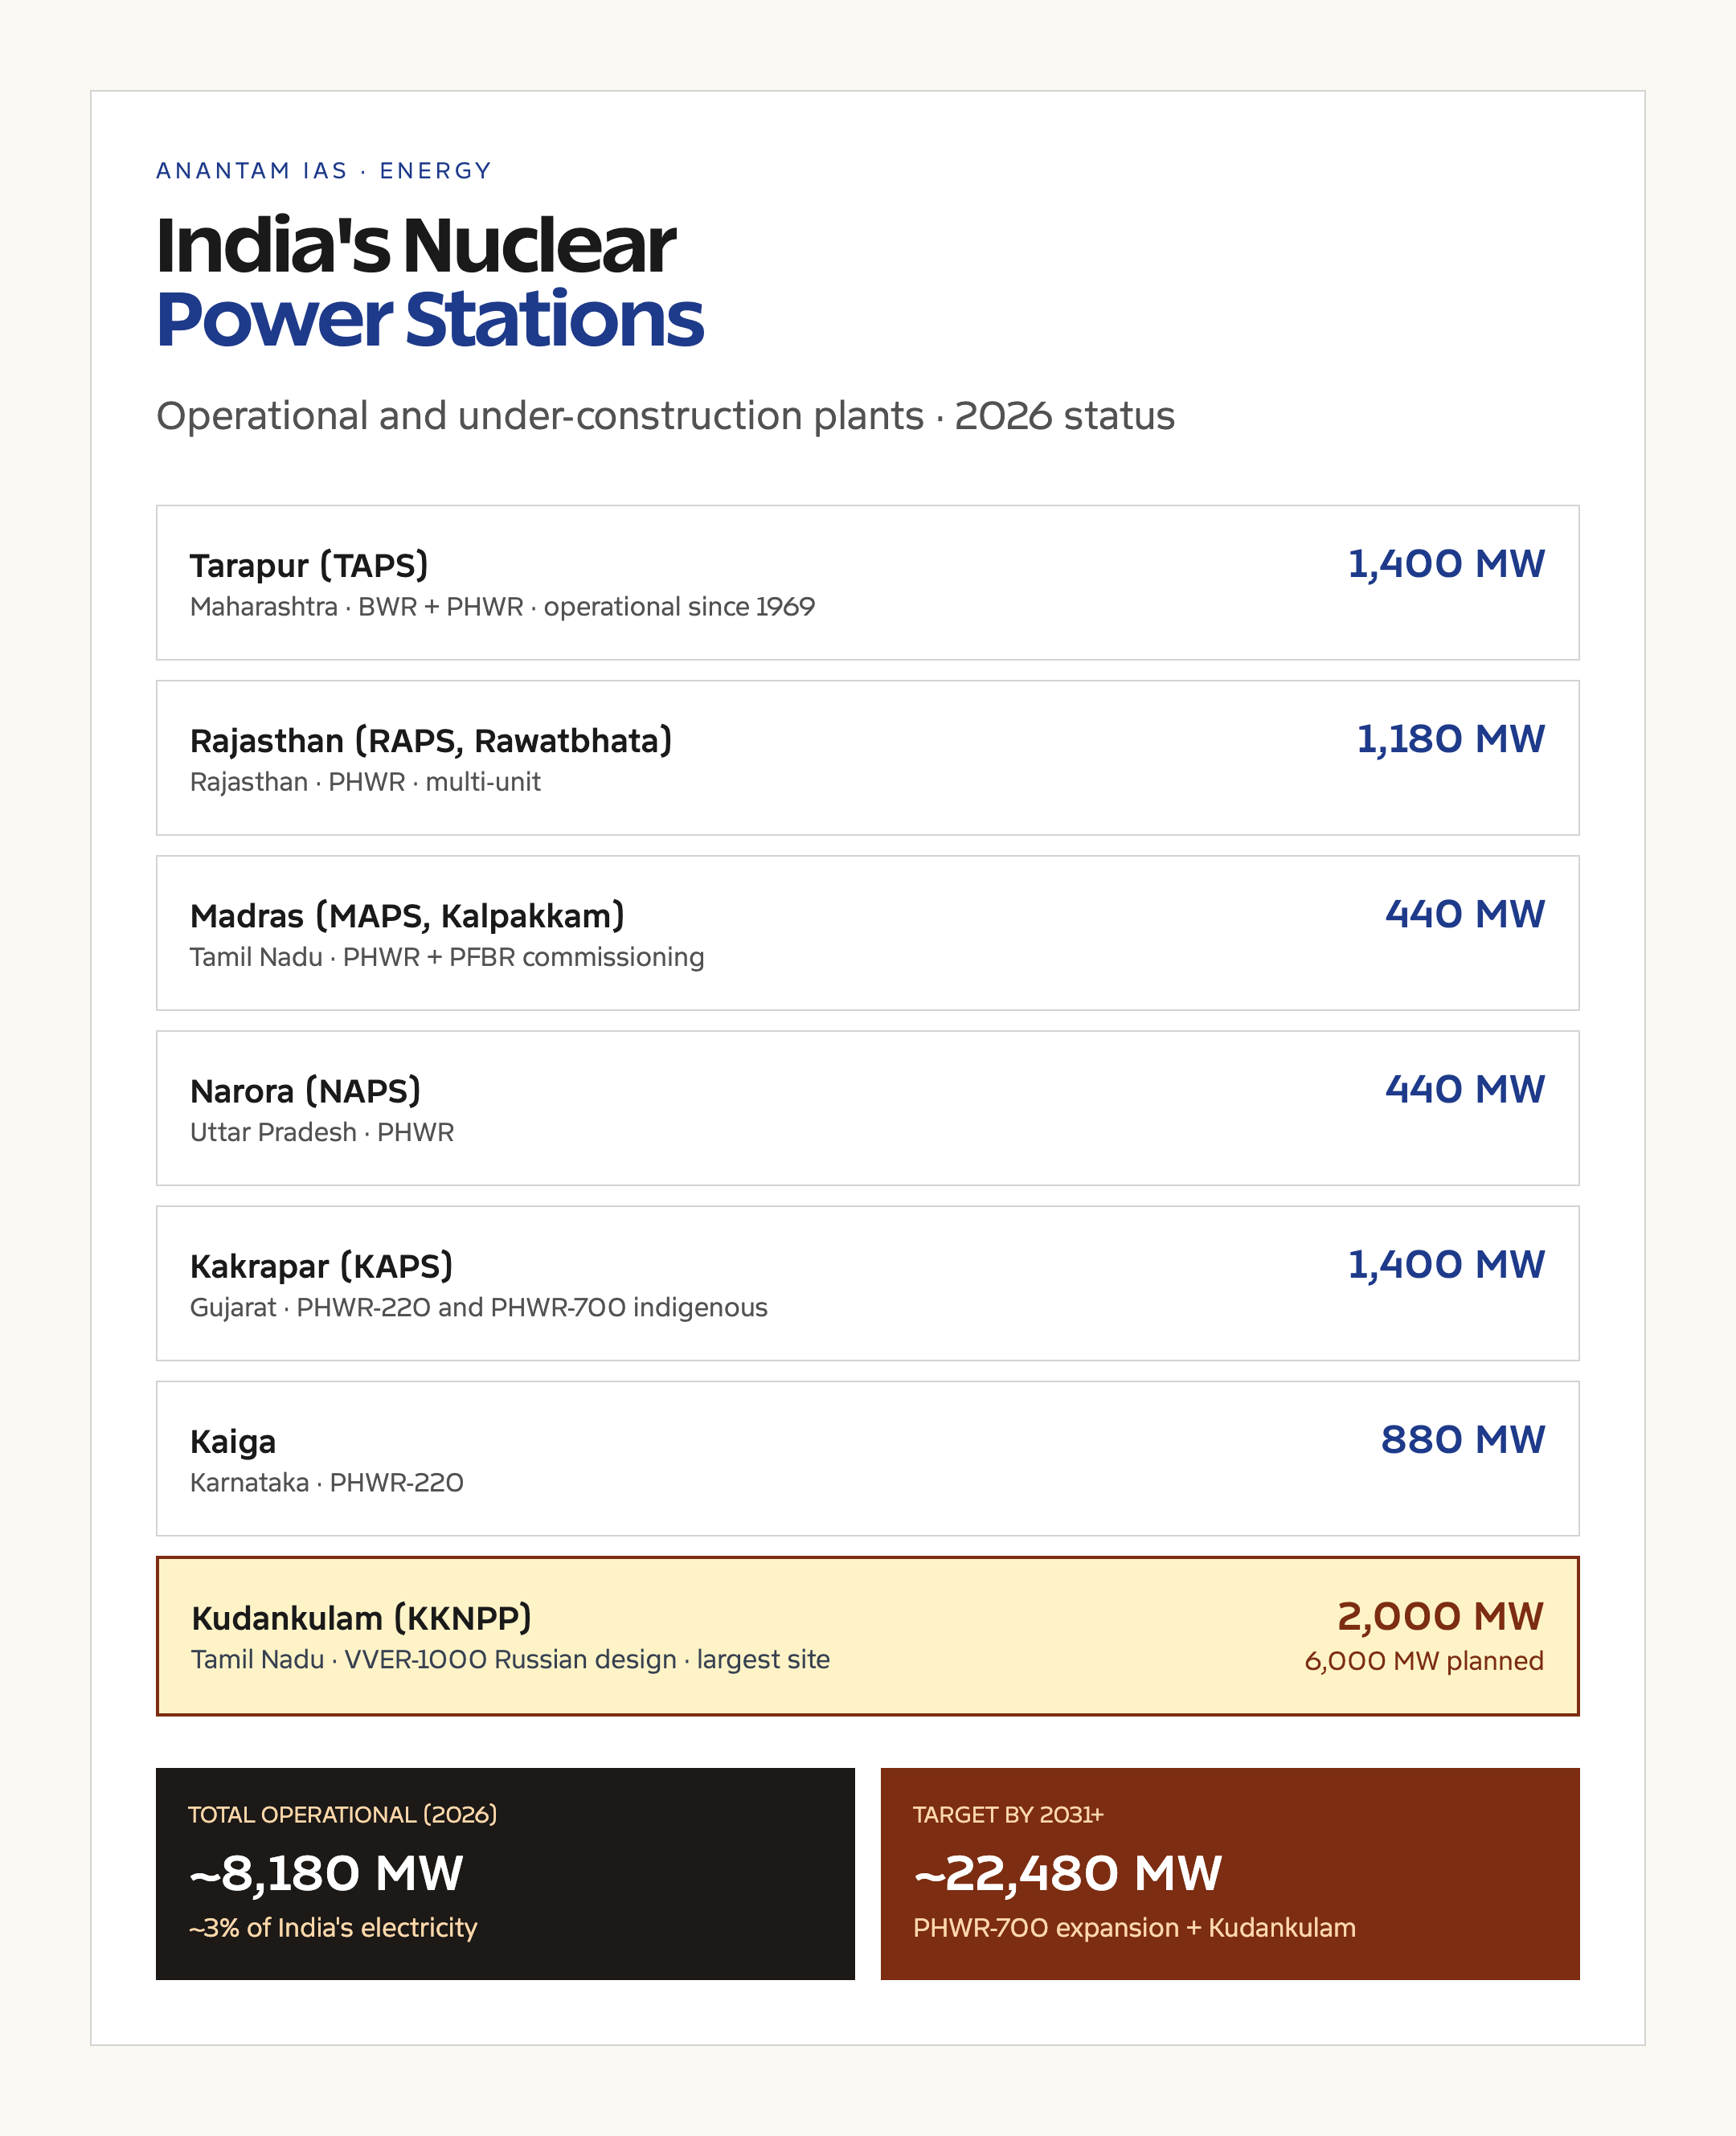The height and width of the screenshot is (2136, 1736).
Task: Click the 'Kudankulam (KKNPP)' station name
Action: 361,1618
